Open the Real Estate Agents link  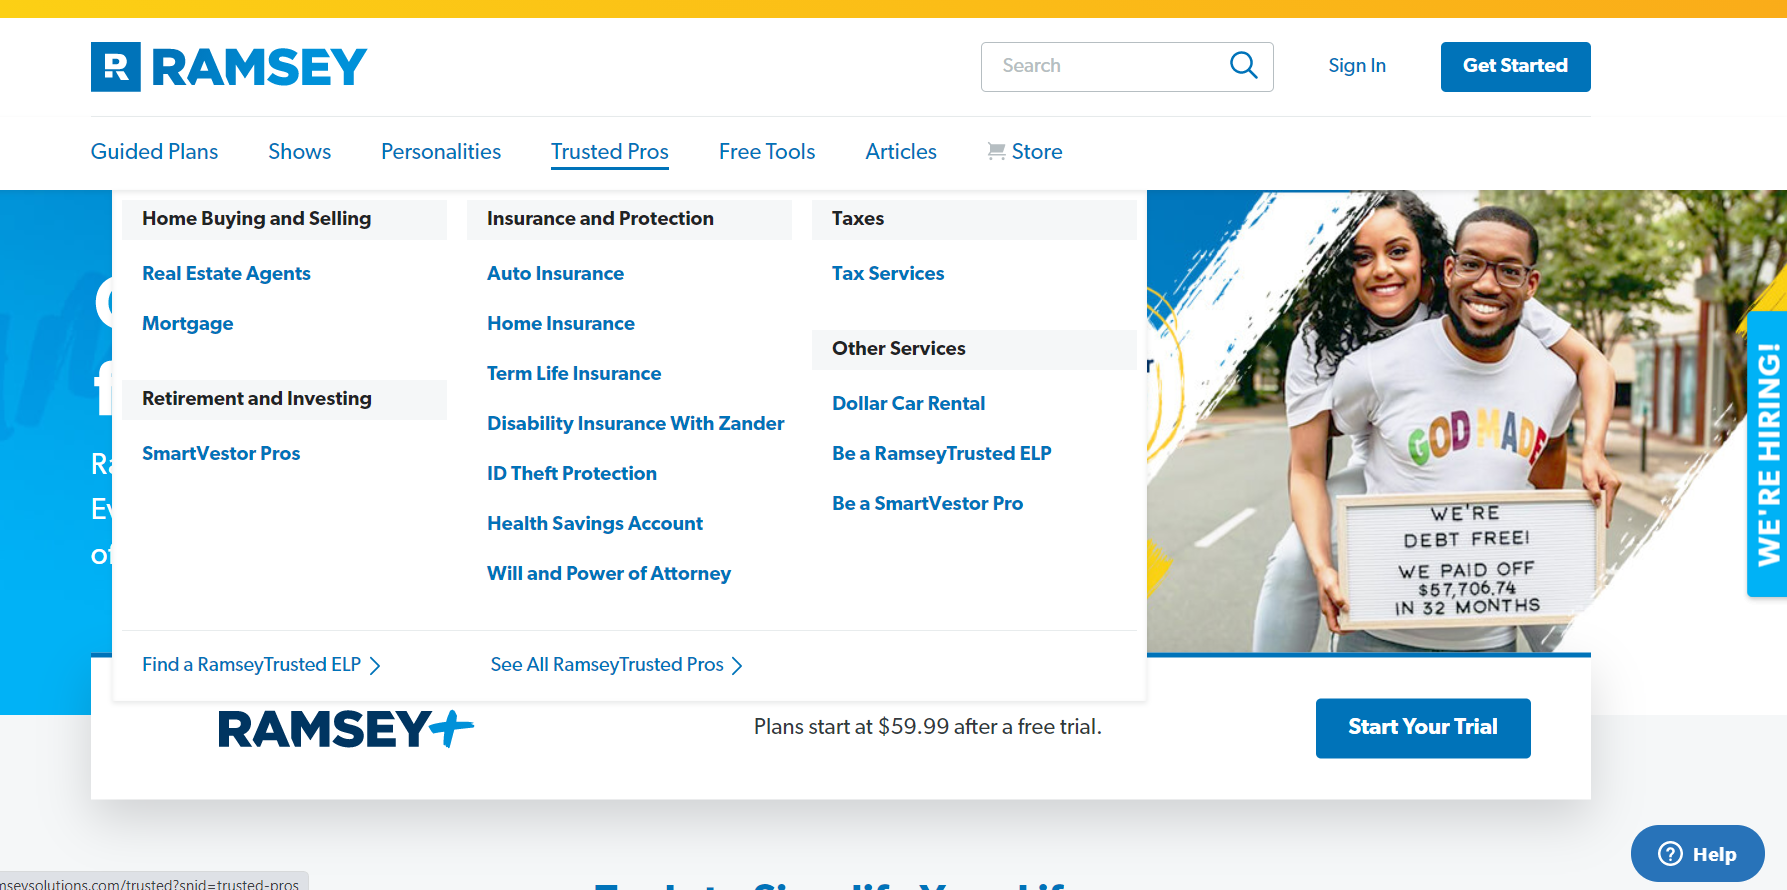tap(226, 273)
